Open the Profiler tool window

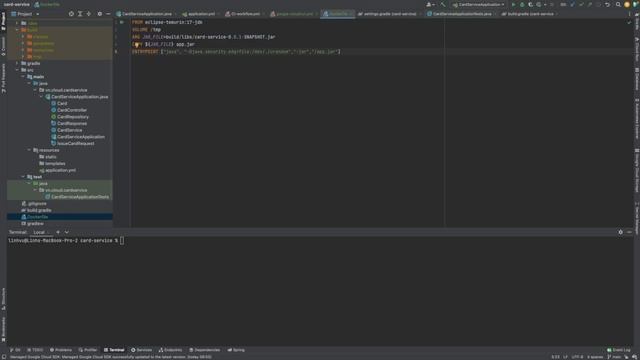88,350
